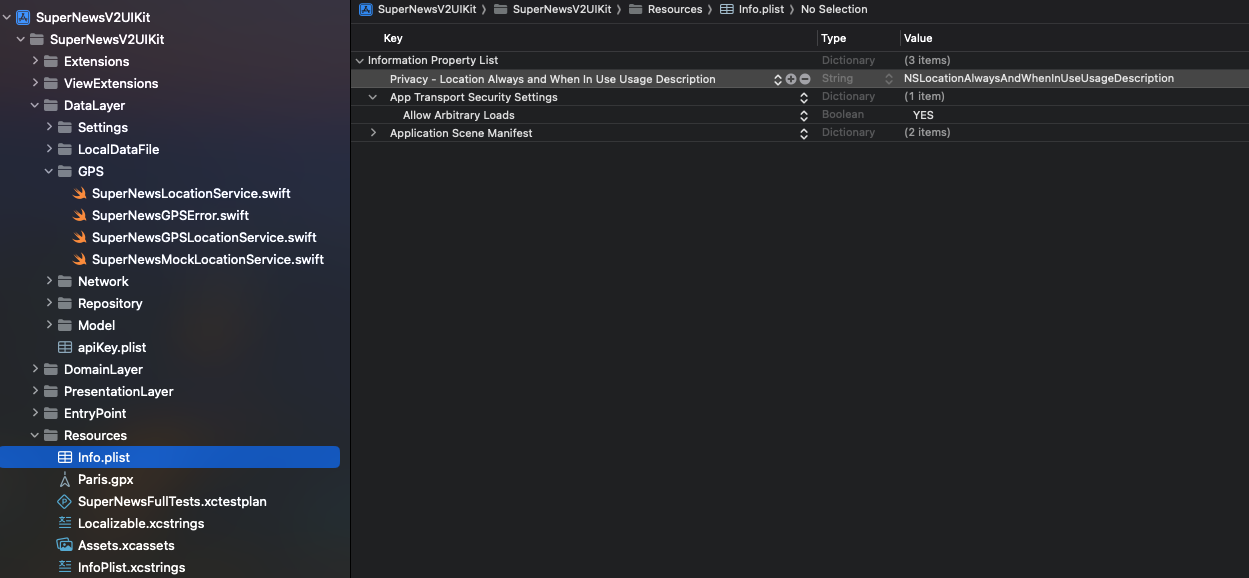Click the NSLocationAlwaysAndWhenInUseUsageDescription value field

point(1039,78)
